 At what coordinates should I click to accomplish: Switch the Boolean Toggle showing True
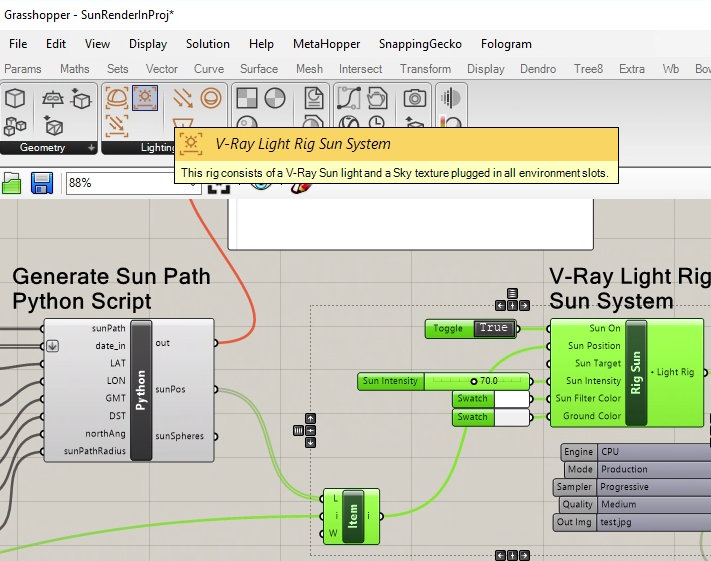pos(494,328)
